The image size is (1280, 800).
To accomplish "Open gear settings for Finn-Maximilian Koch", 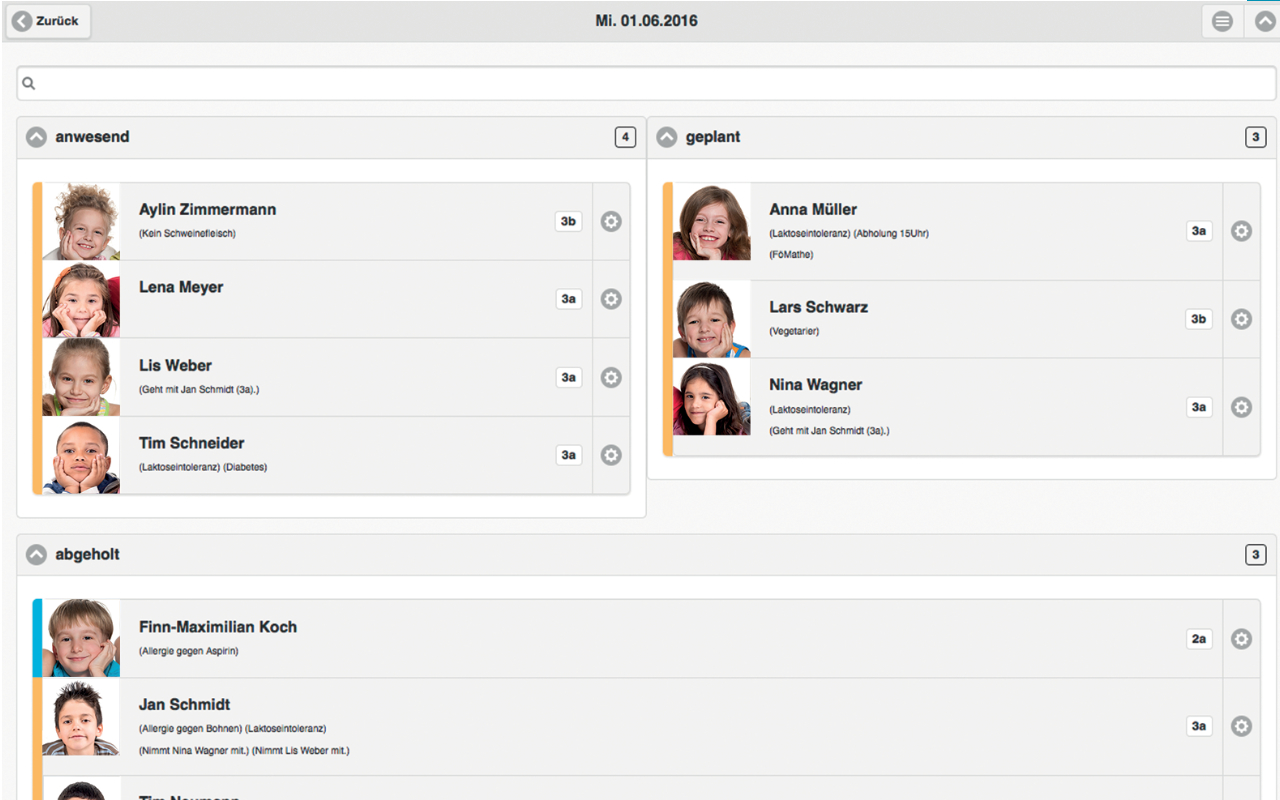I will 1241,639.
